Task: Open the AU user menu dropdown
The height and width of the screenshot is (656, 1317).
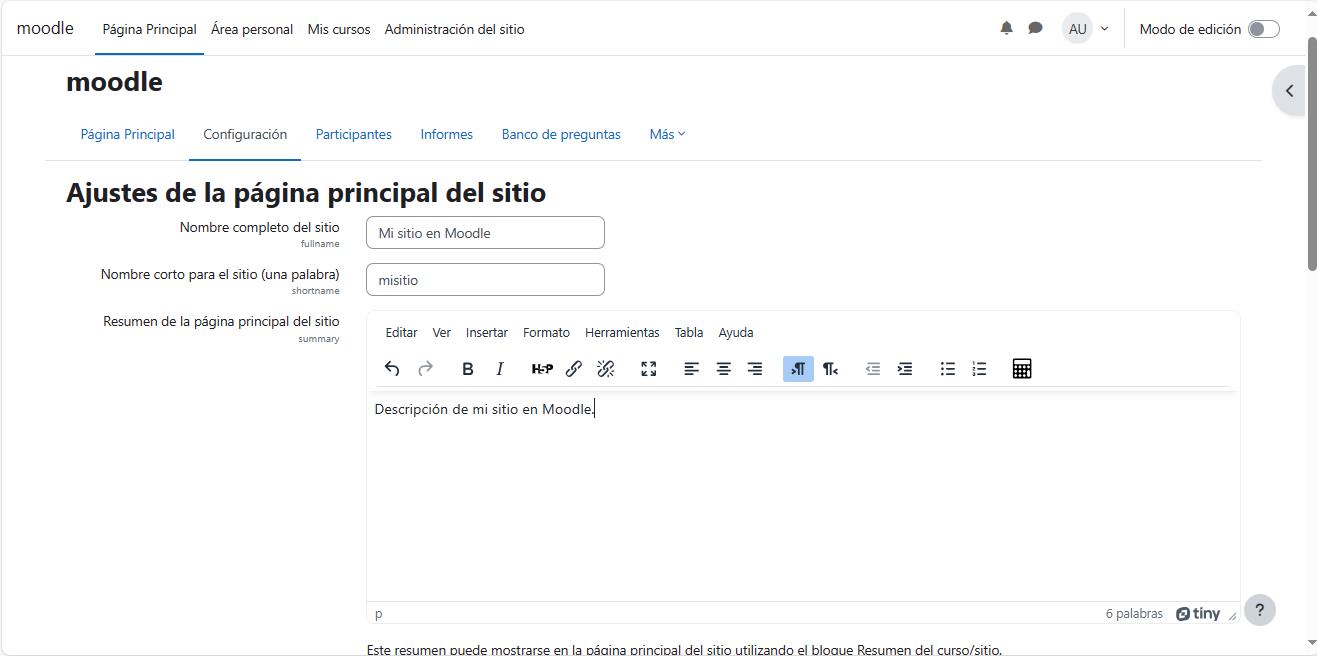Action: [1086, 29]
